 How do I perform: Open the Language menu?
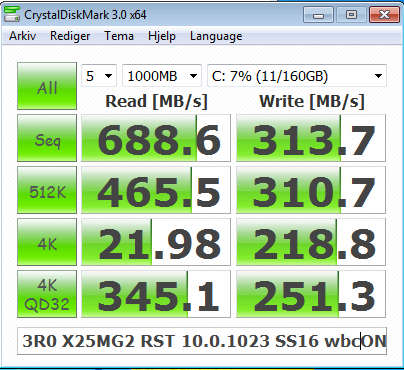click(216, 36)
